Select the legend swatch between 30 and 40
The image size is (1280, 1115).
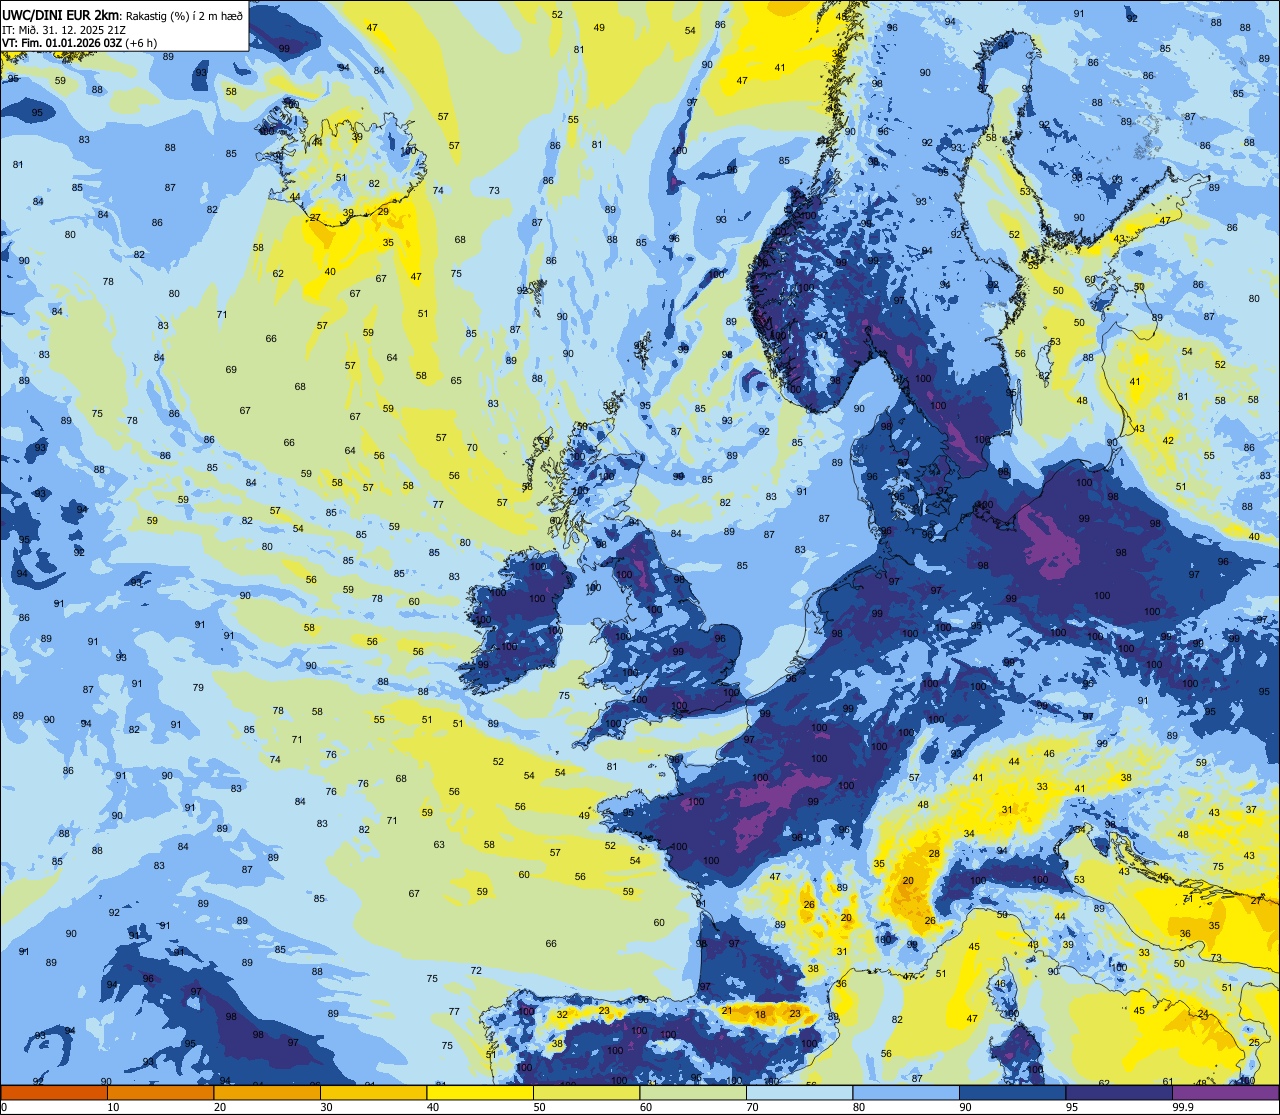[373, 1092]
